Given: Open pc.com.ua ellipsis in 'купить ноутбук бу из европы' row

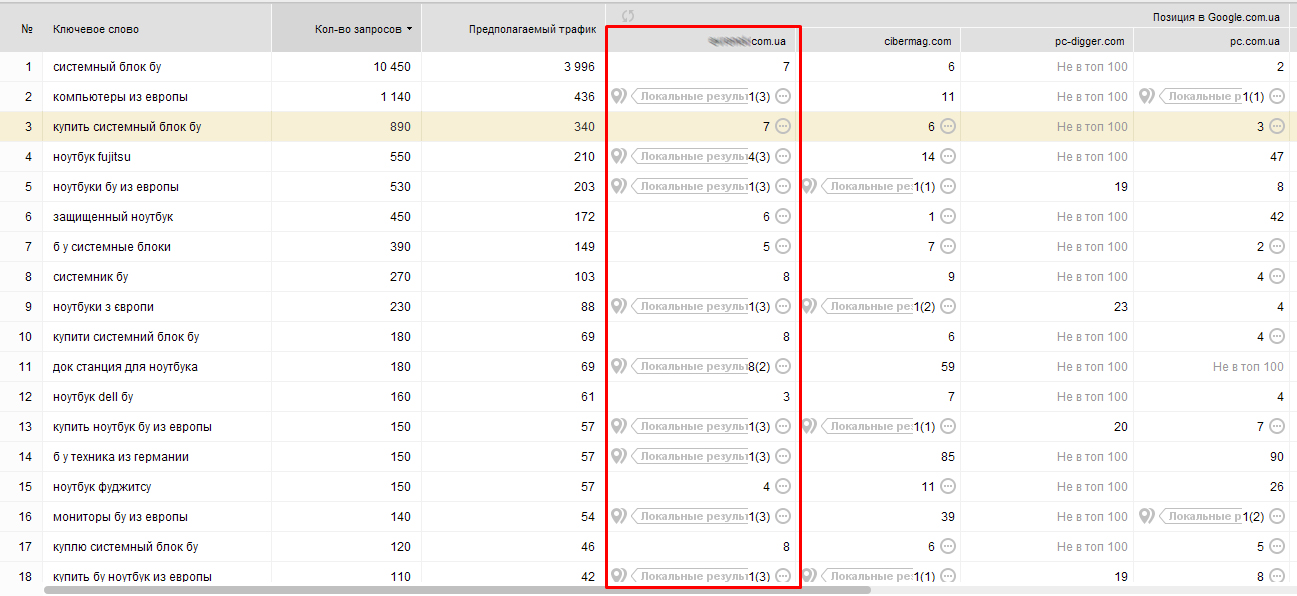Looking at the screenshot, I should pyautogui.click(x=1277, y=427).
